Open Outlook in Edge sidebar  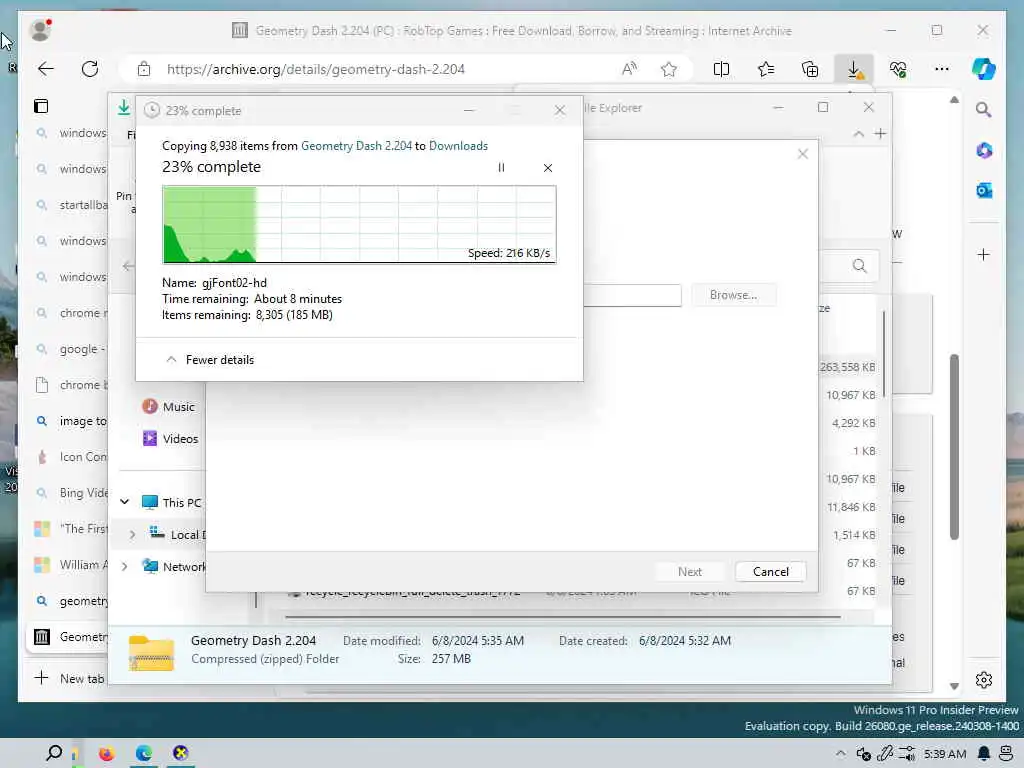coord(984,191)
